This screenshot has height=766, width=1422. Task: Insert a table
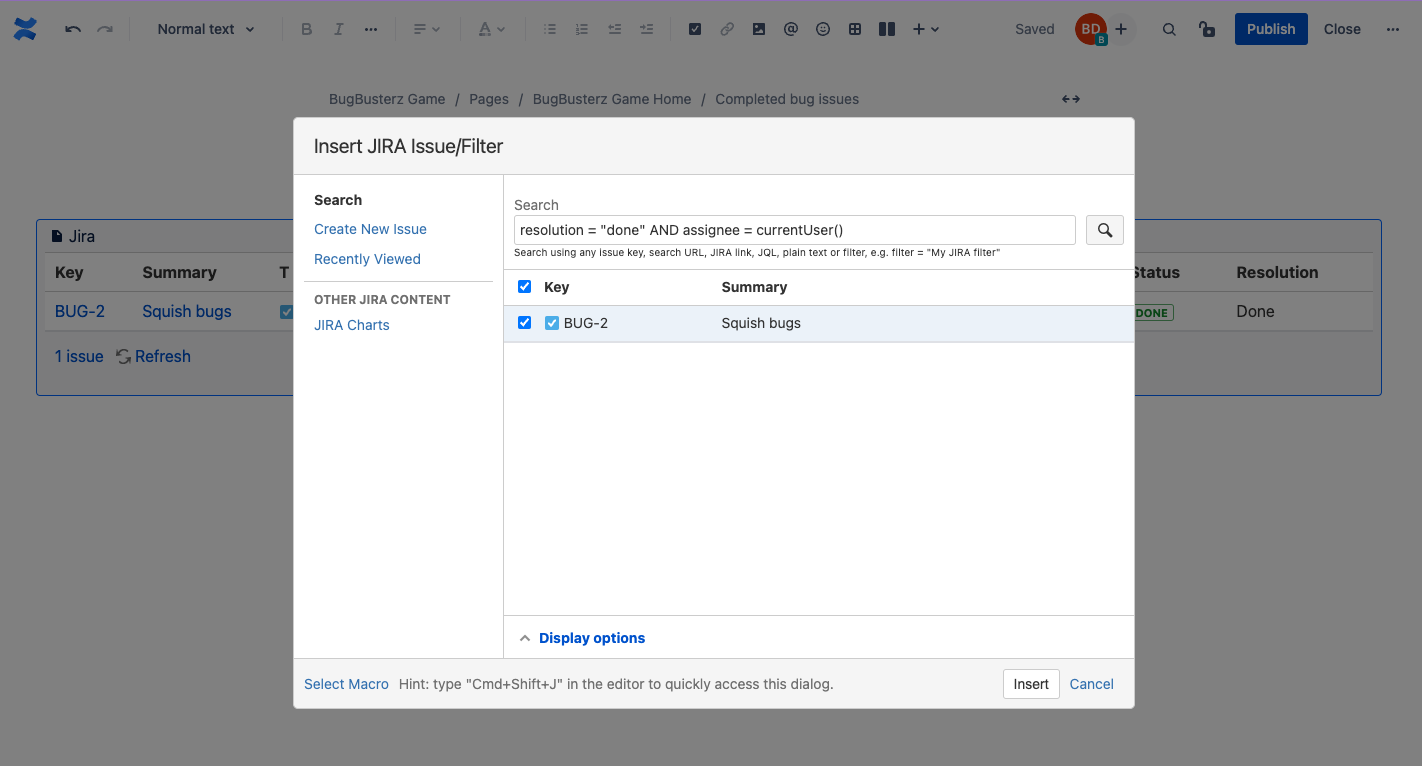(855, 29)
